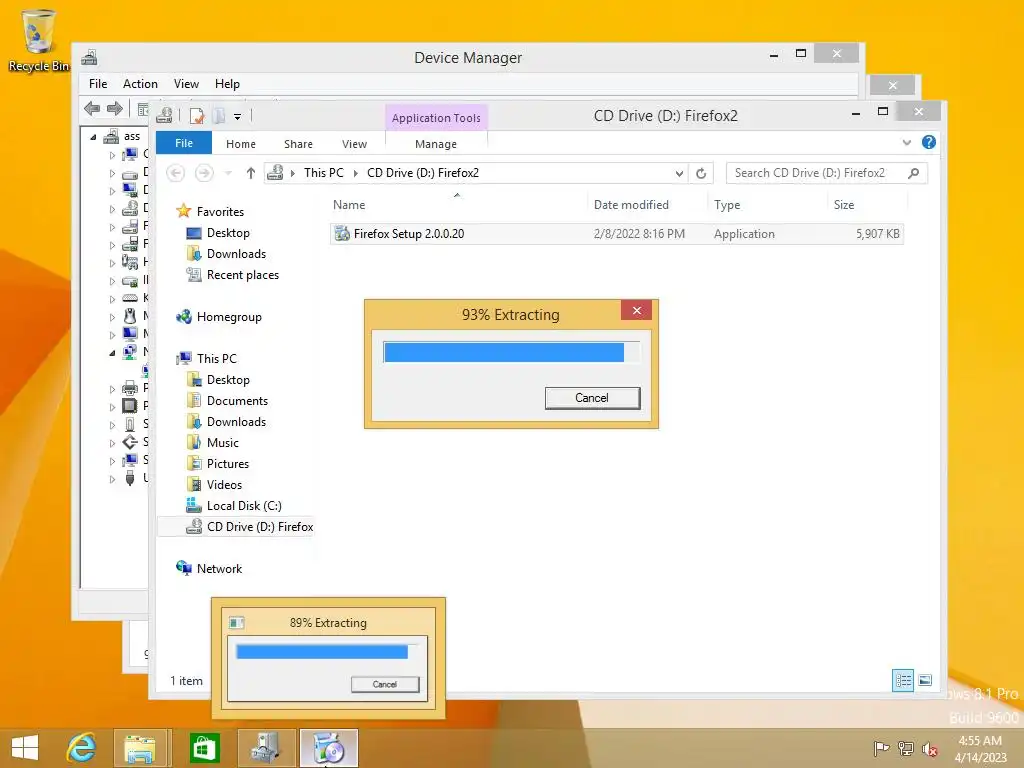The height and width of the screenshot is (768, 1024).
Task: Click the Back arrow in Device Manager toolbar
Action: pyautogui.click(x=92, y=108)
